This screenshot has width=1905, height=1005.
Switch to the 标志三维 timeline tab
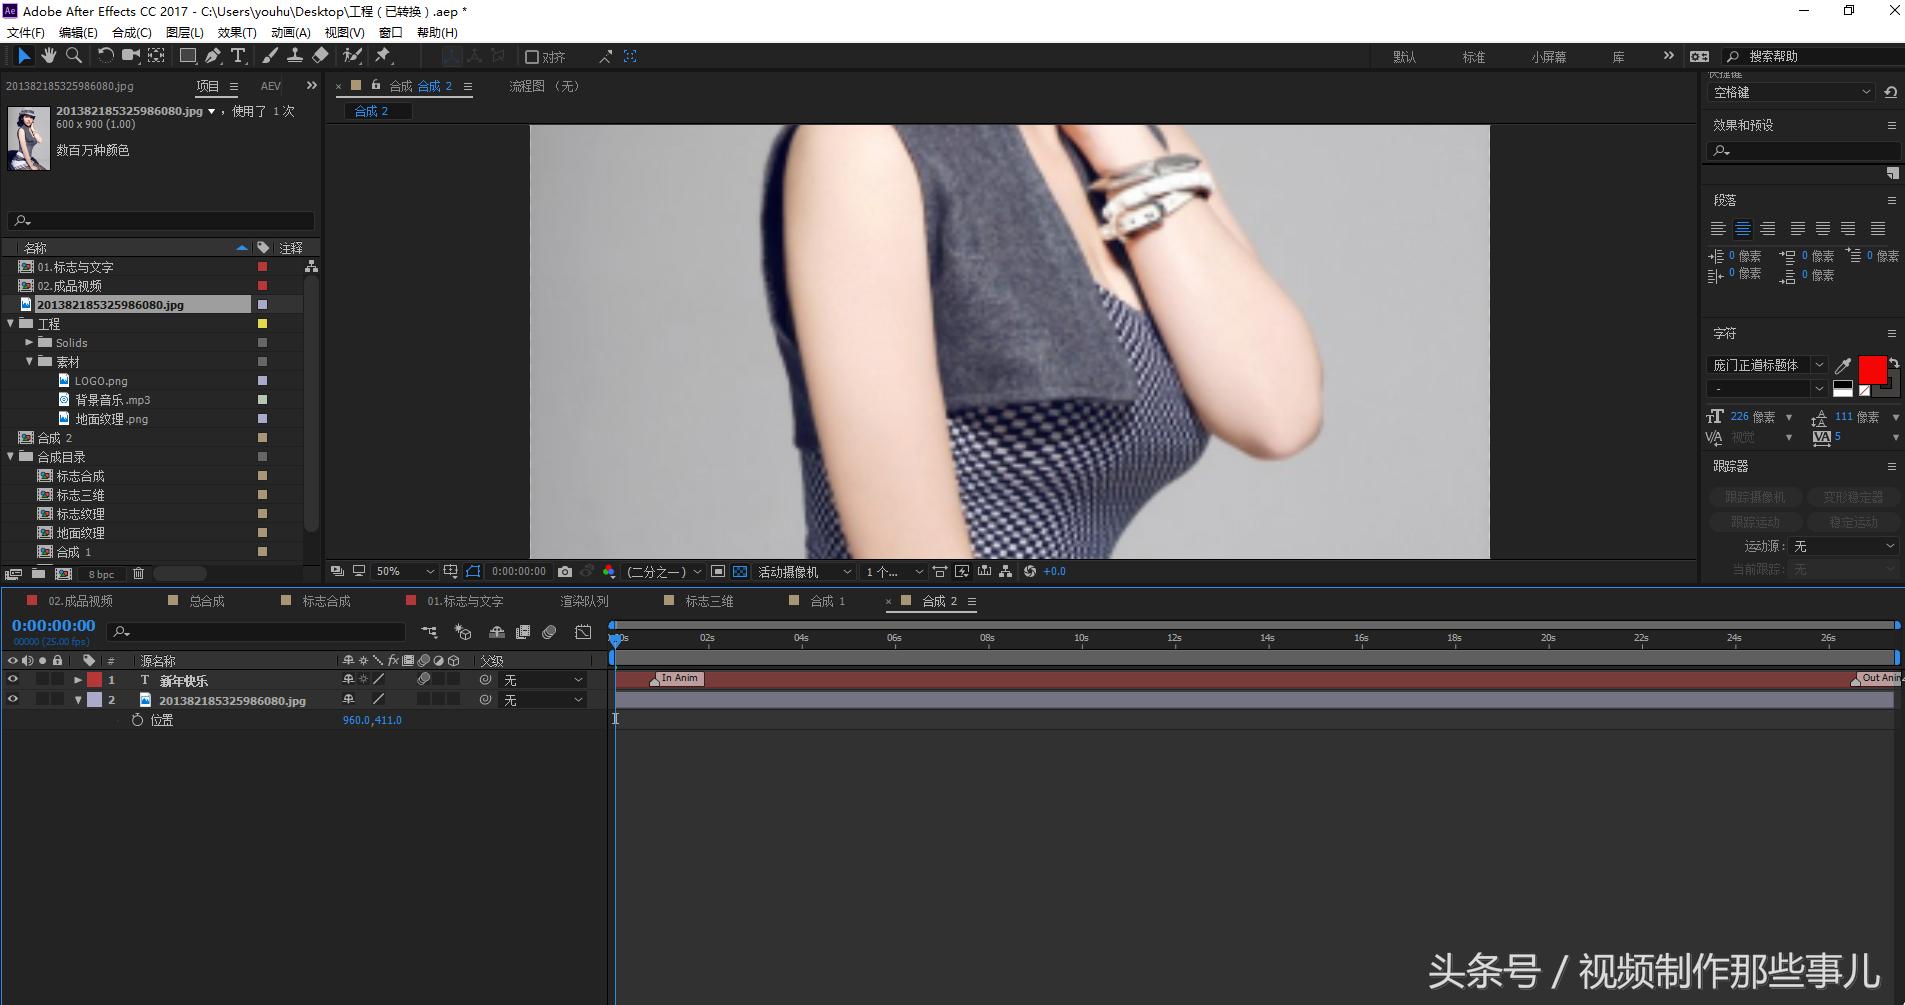tap(708, 601)
